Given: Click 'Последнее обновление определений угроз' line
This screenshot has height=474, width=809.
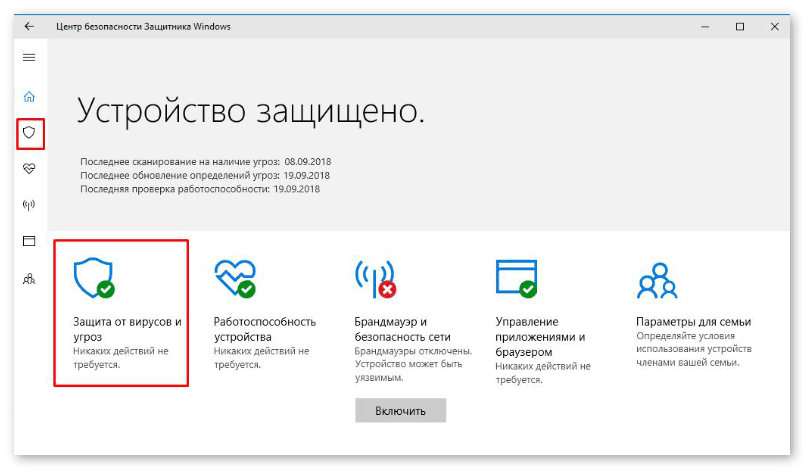Looking at the screenshot, I should [205, 175].
